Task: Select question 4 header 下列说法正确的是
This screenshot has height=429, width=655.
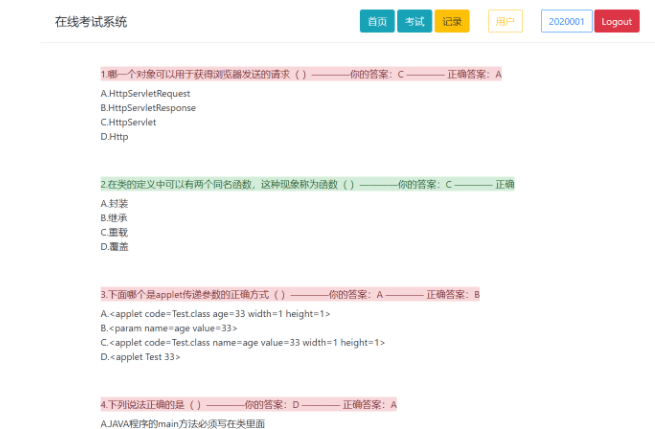Action: [248, 404]
